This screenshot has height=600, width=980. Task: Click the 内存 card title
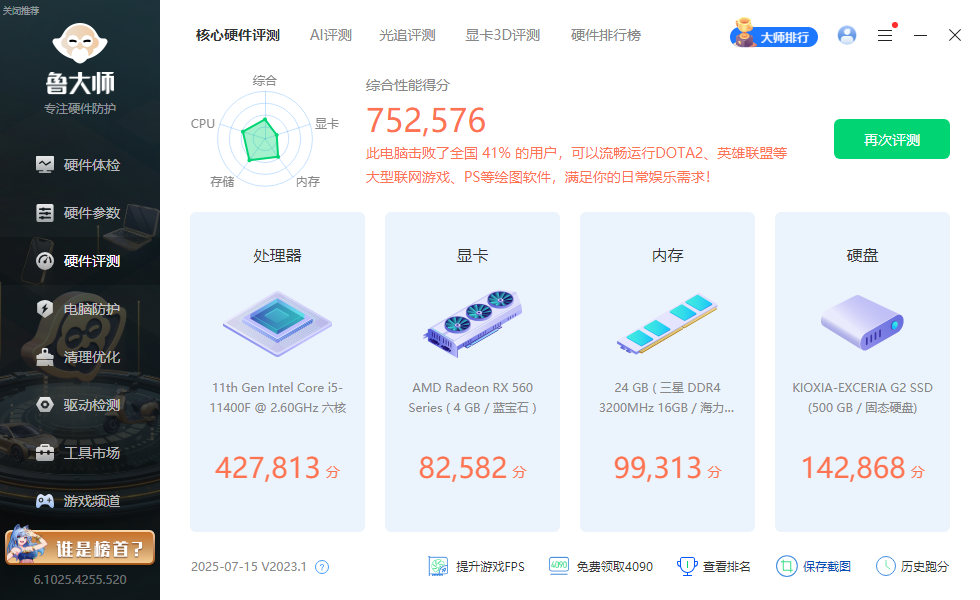[668, 256]
